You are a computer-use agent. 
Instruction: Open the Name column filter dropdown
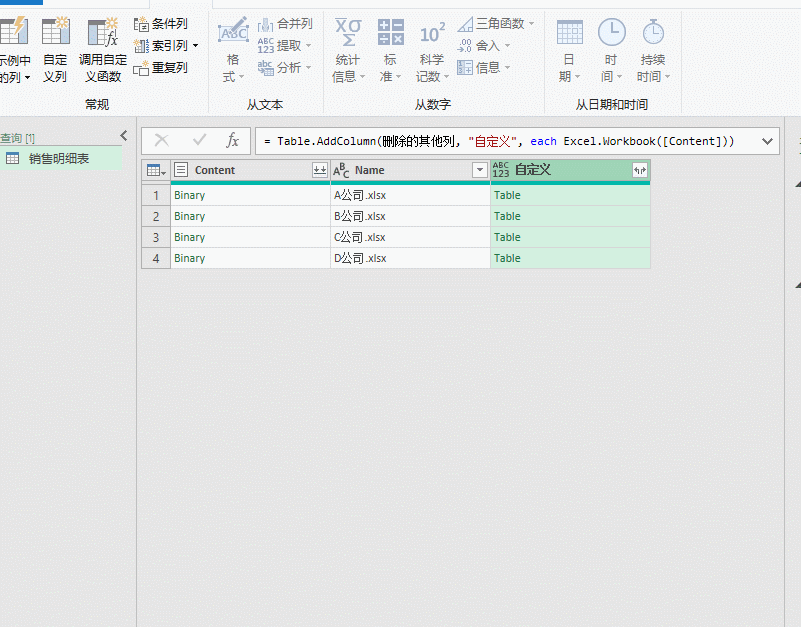[480, 170]
